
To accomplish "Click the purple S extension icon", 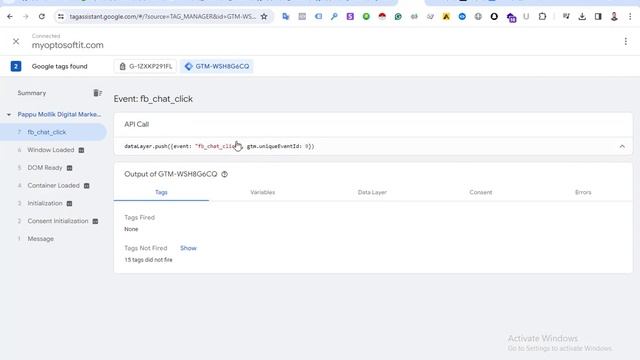I will 350,17.
